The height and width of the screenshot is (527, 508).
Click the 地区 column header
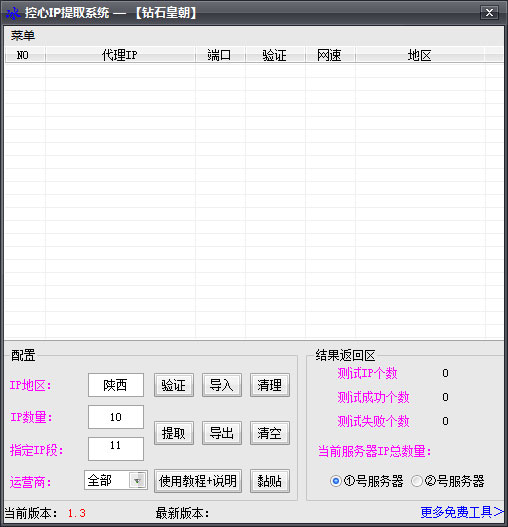point(420,55)
